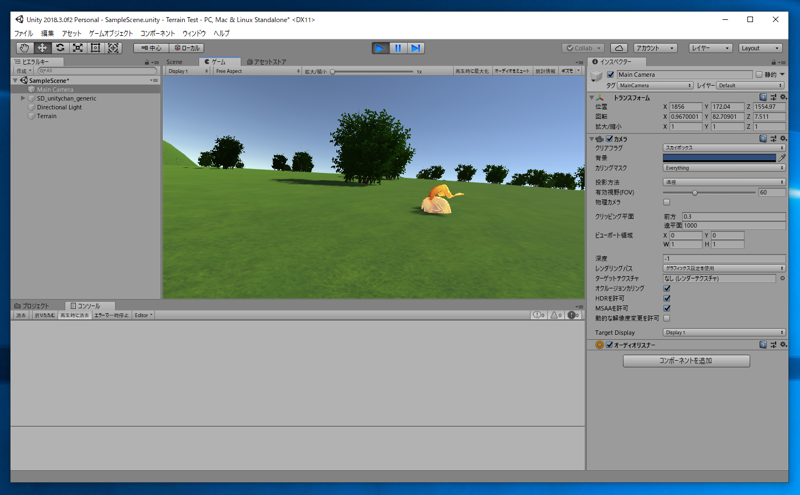
Task: Expand SD_unitychan_generic in the hierarchy
Action: pos(22,98)
